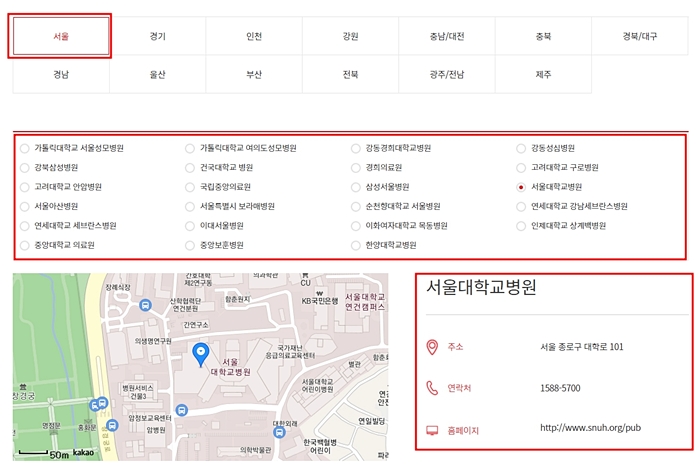Choose the 강동경희대학교병원 radio button
700x467 pixels.
tap(355, 148)
